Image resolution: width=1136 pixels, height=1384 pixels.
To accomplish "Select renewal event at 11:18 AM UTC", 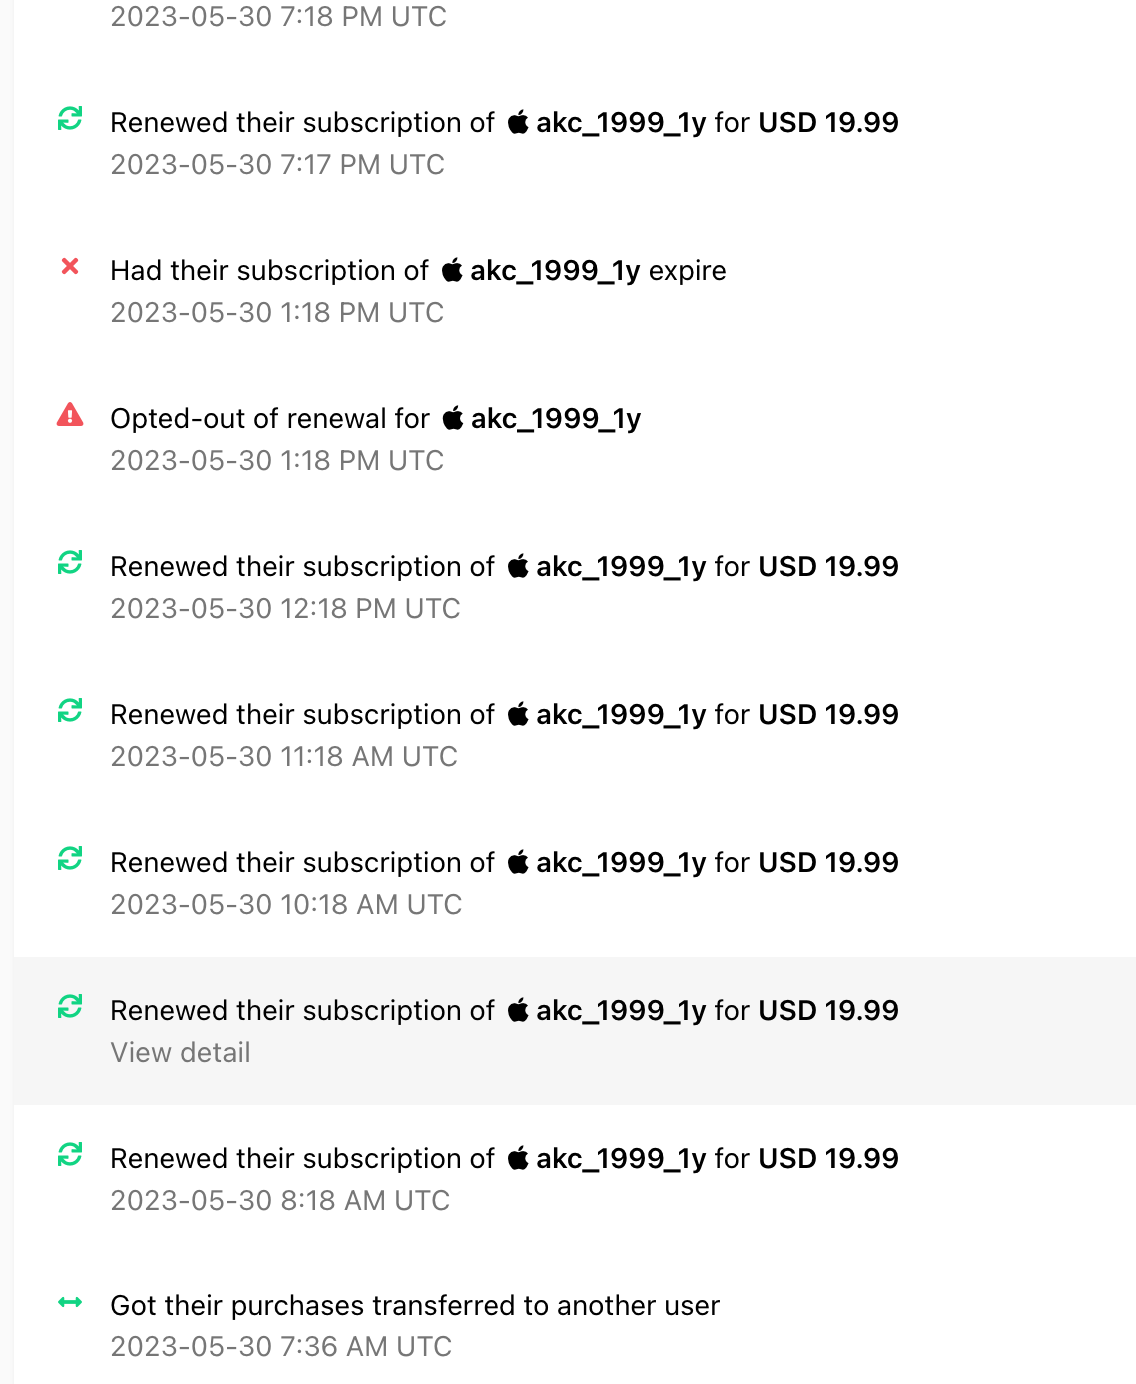I will [575, 734].
